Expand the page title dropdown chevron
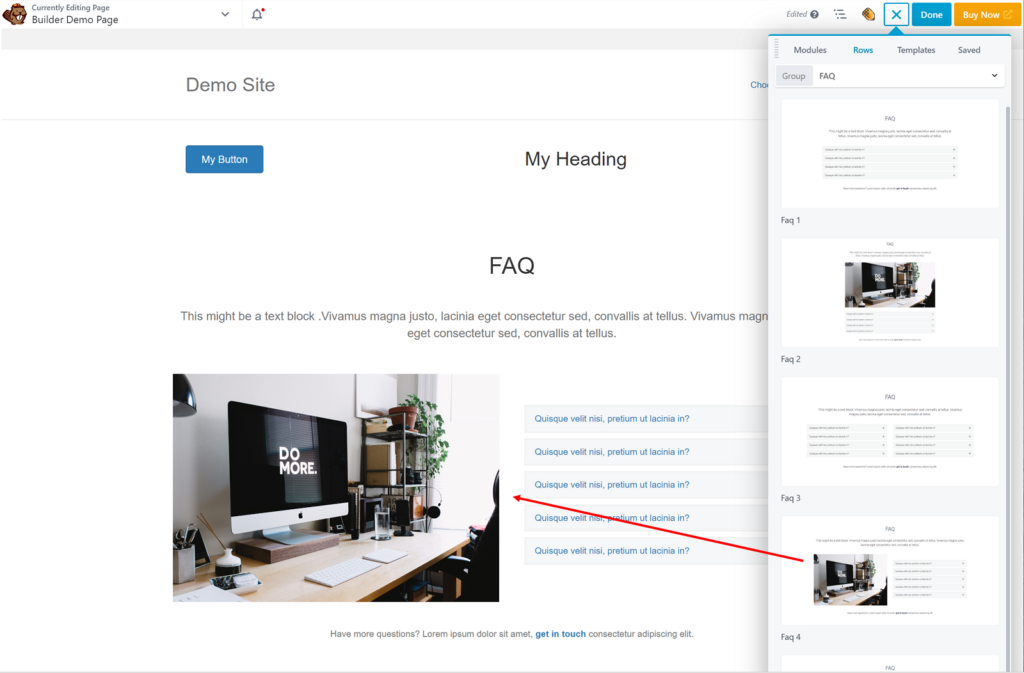The image size is (1024, 673). tap(225, 14)
